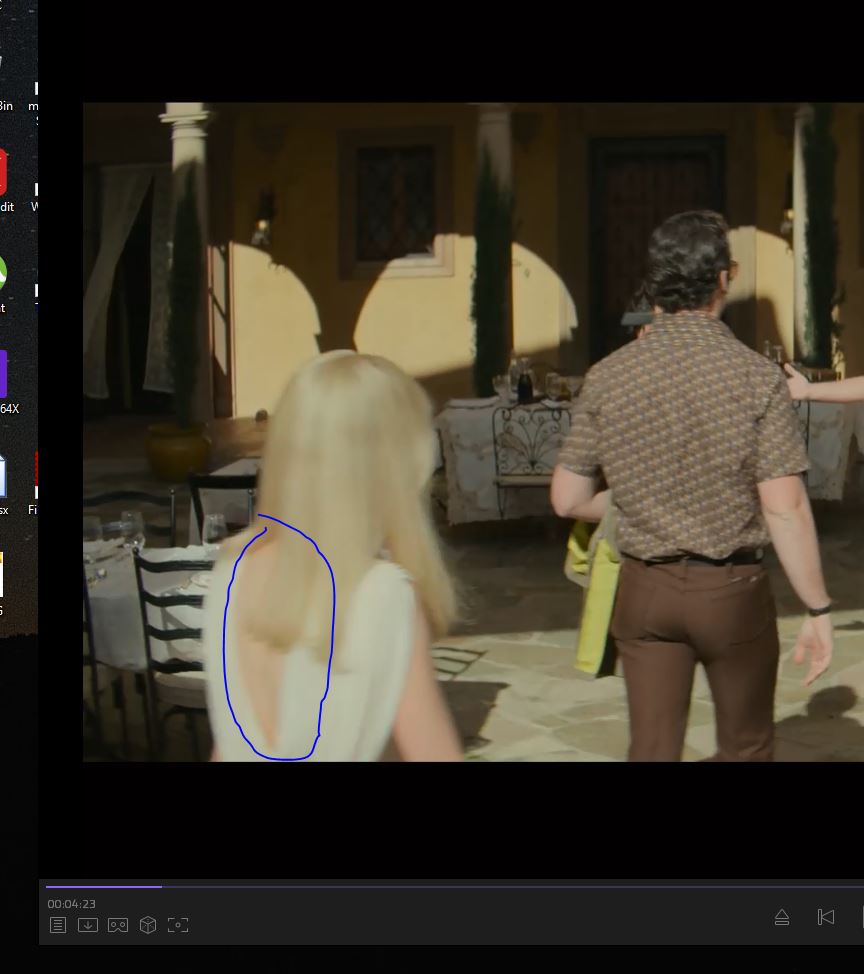This screenshot has width=864, height=974.
Task: Skip to the previous track
Action: pos(826,917)
